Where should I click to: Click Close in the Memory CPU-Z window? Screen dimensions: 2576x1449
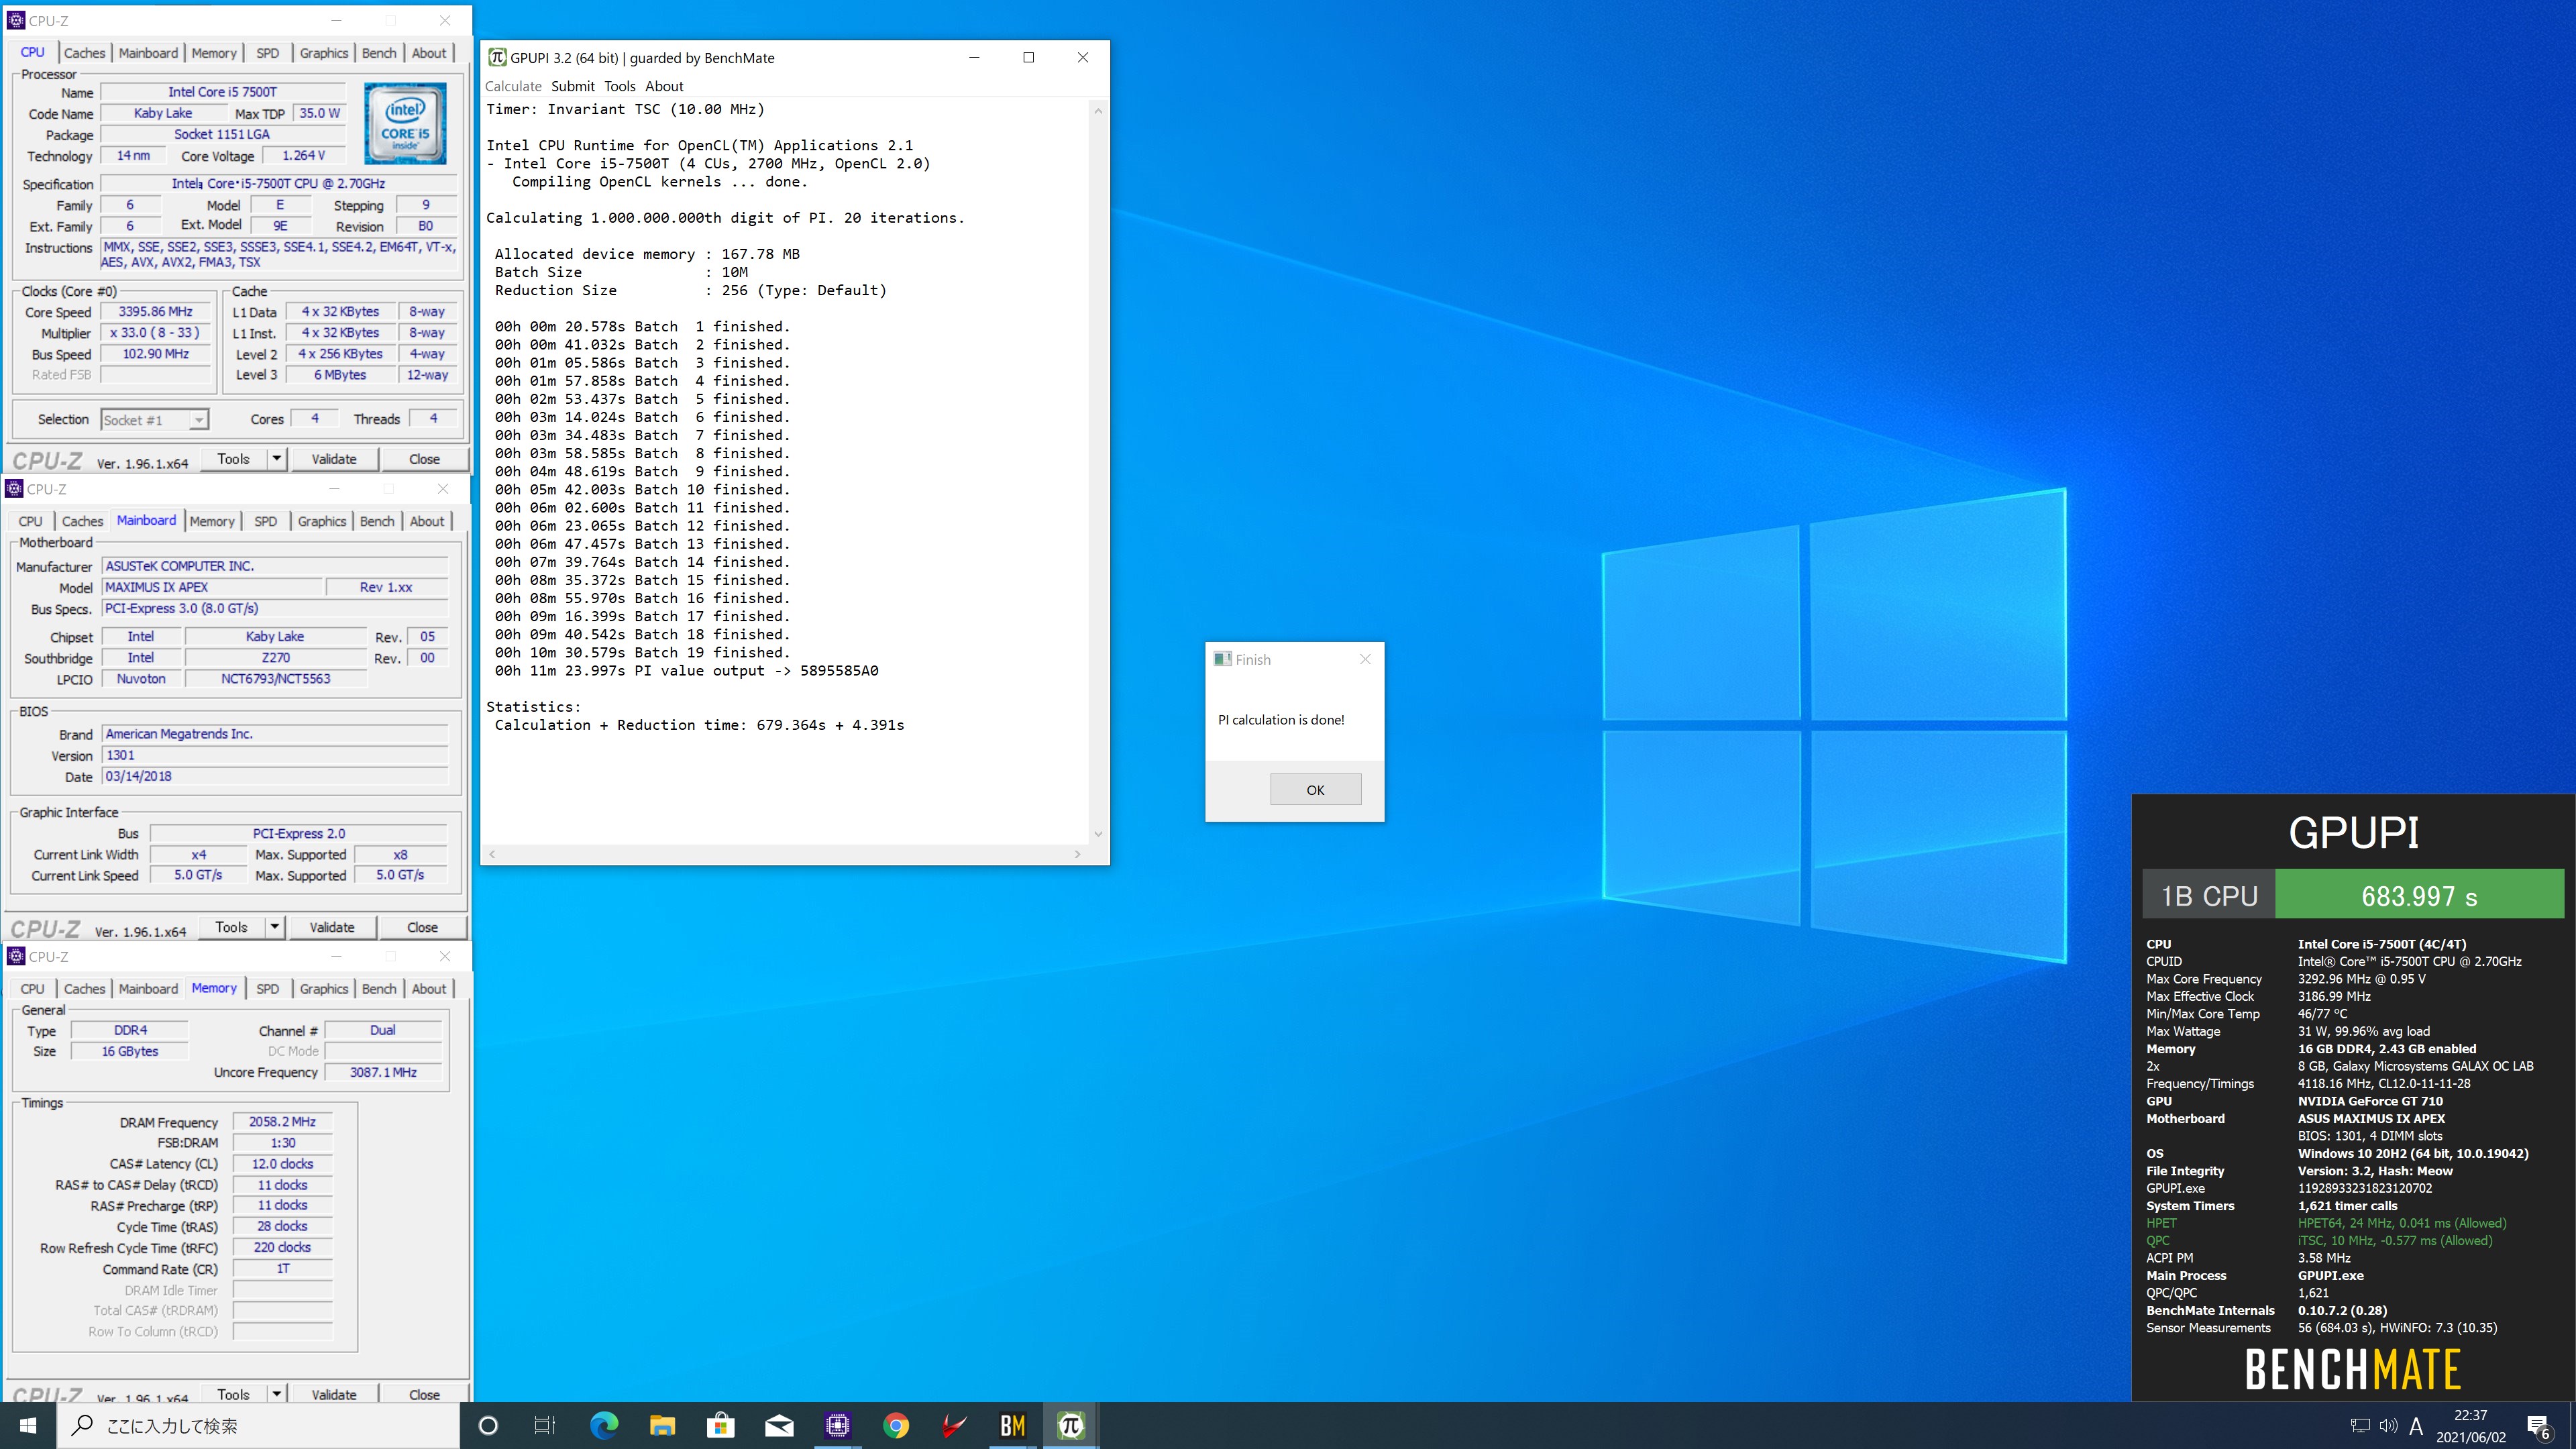pyautogui.click(x=424, y=1394)
